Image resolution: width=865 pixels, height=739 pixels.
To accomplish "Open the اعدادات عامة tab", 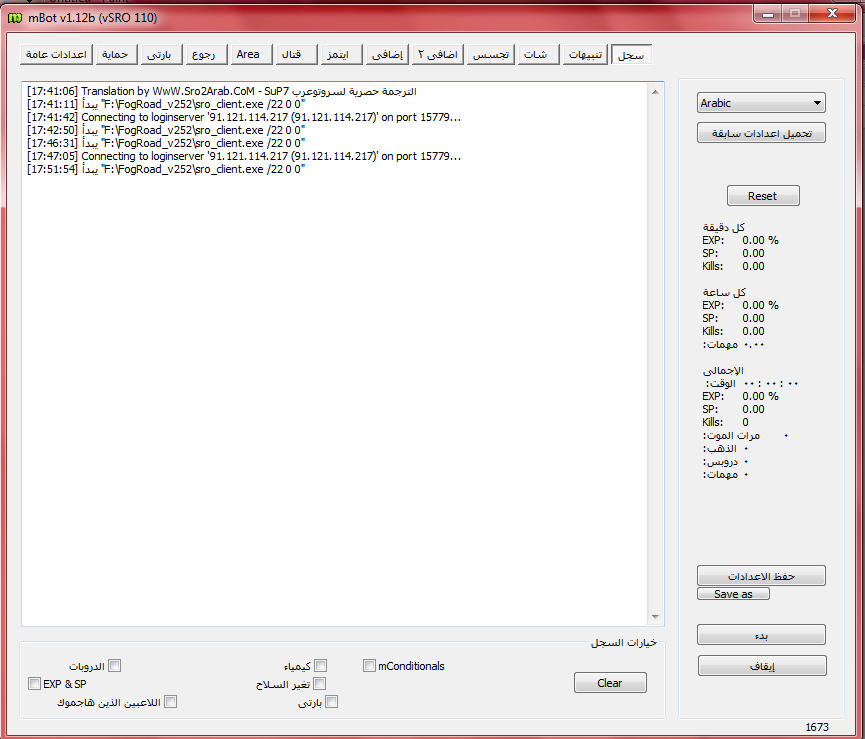I will coord(56,55).
